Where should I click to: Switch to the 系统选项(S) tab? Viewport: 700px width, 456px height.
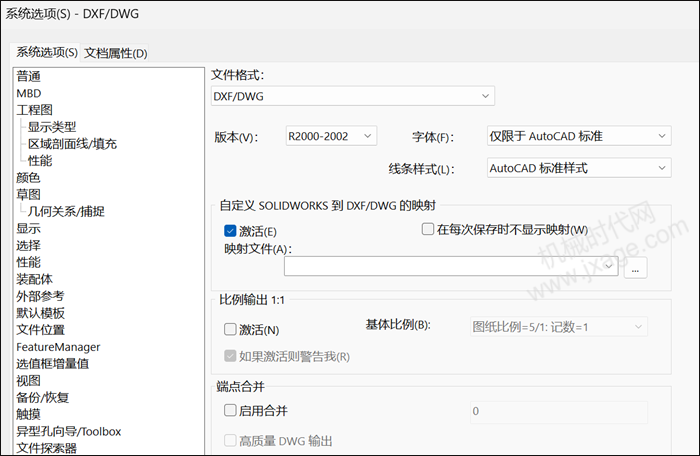(47, 53)
